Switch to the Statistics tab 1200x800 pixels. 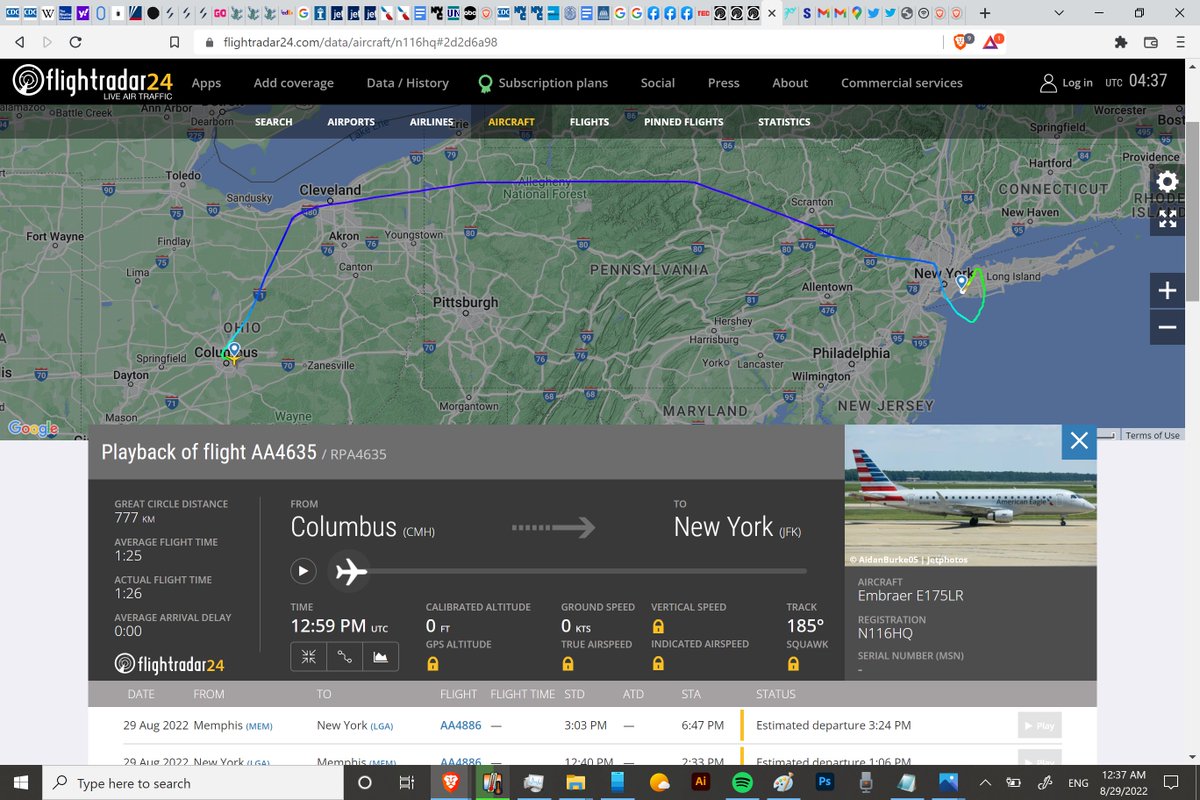click(x=784, y=122)
